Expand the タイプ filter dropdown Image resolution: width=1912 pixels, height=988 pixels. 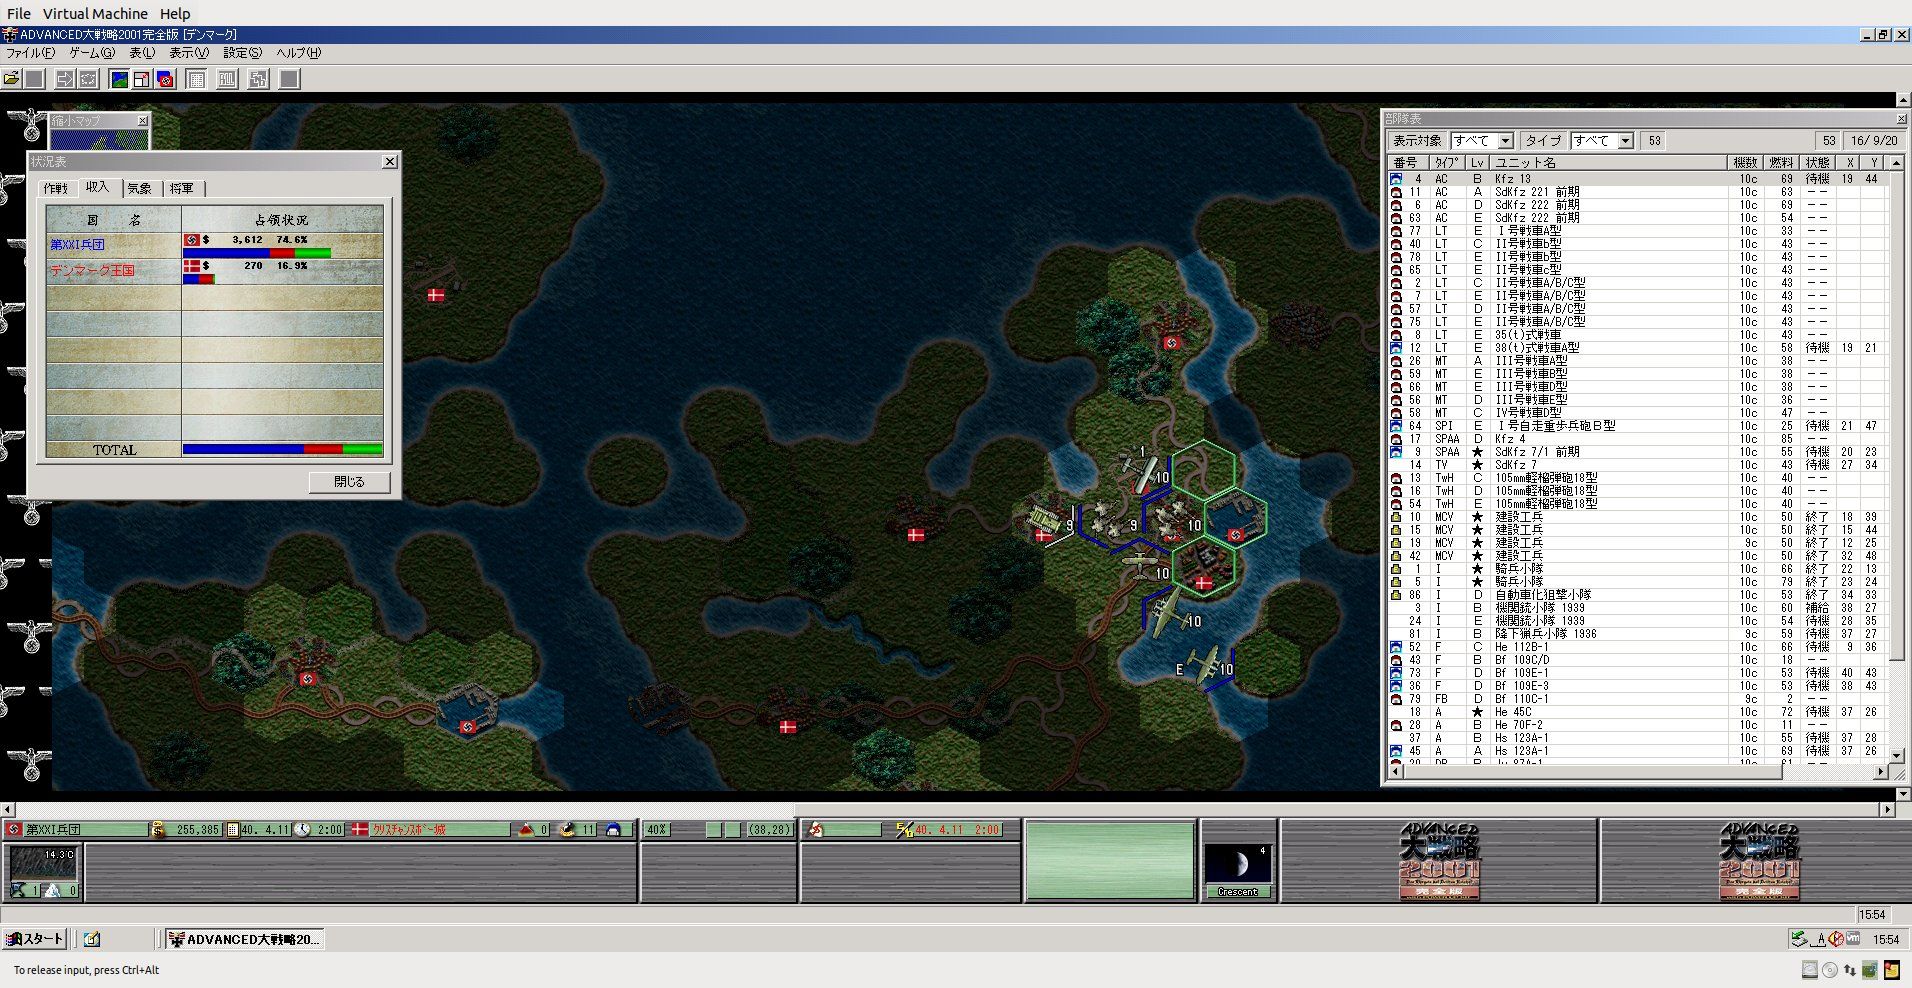coord(1625,141)
